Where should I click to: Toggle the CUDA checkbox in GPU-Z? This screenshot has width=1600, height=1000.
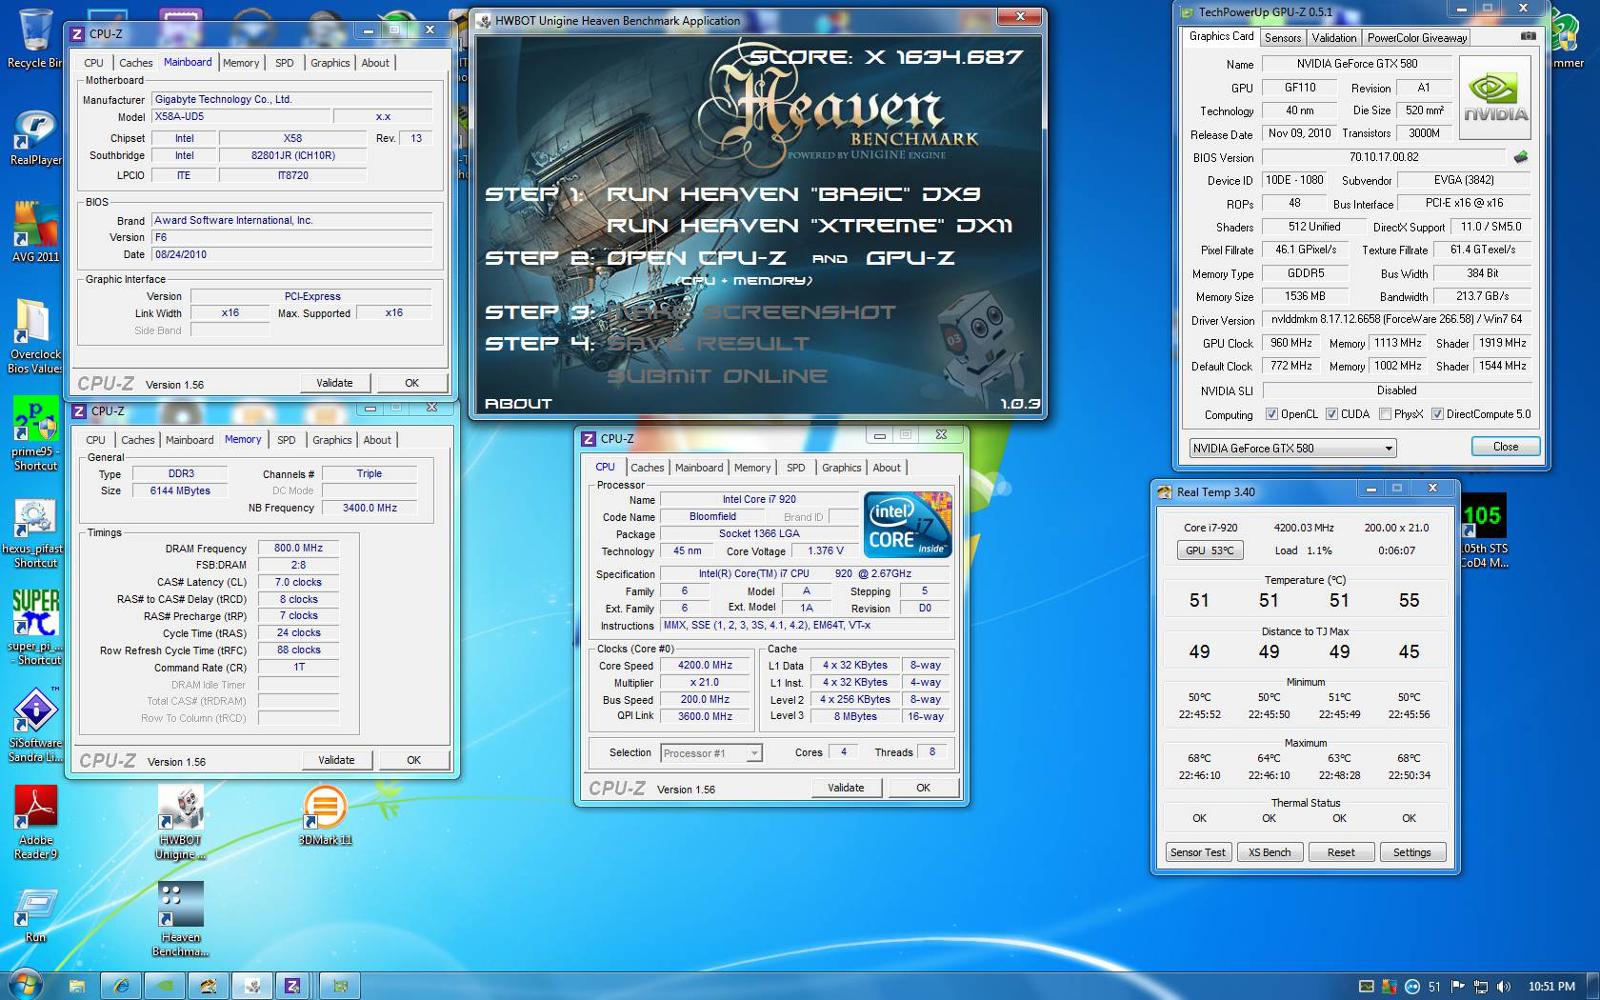click(1332, 414)
